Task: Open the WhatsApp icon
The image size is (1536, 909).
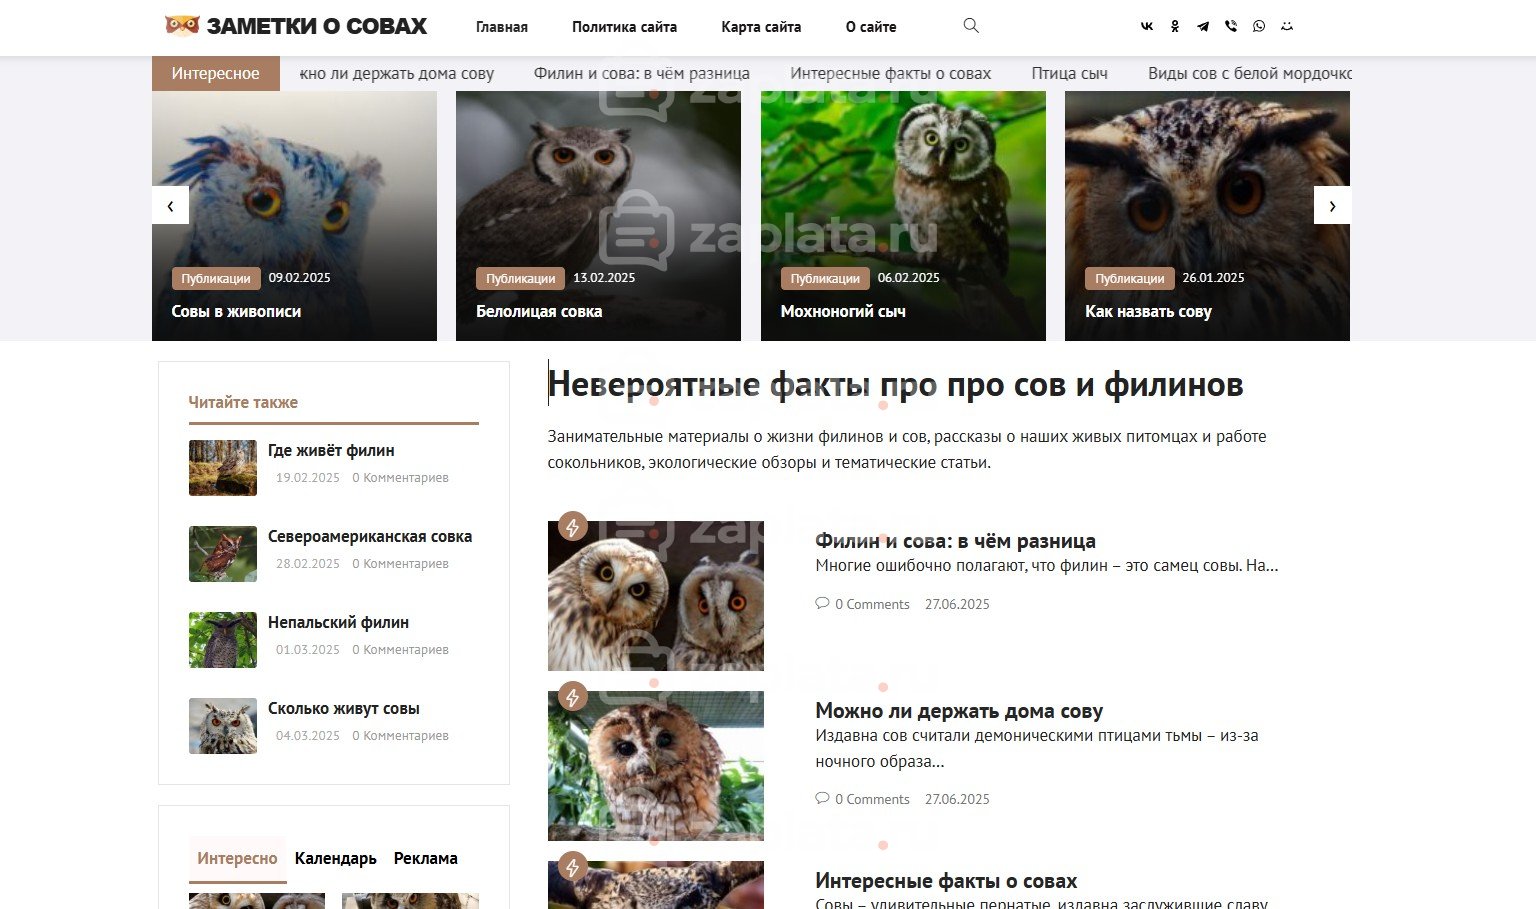Action: point(1259,27)
